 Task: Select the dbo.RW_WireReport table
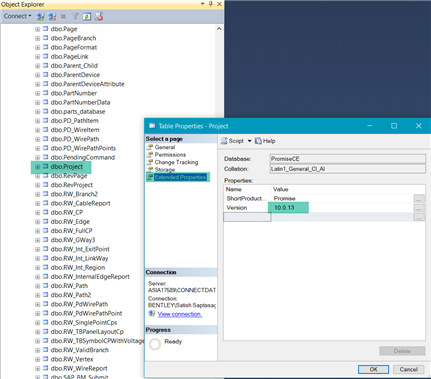[79, 368]
